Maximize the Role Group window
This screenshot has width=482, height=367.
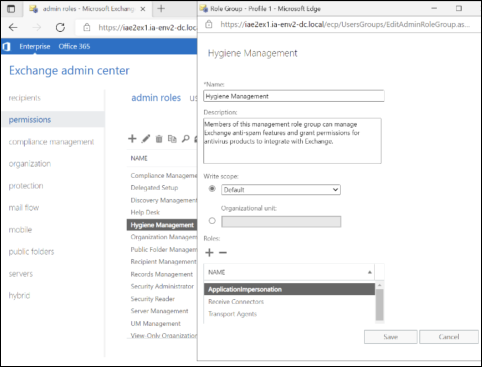[459, 8]
